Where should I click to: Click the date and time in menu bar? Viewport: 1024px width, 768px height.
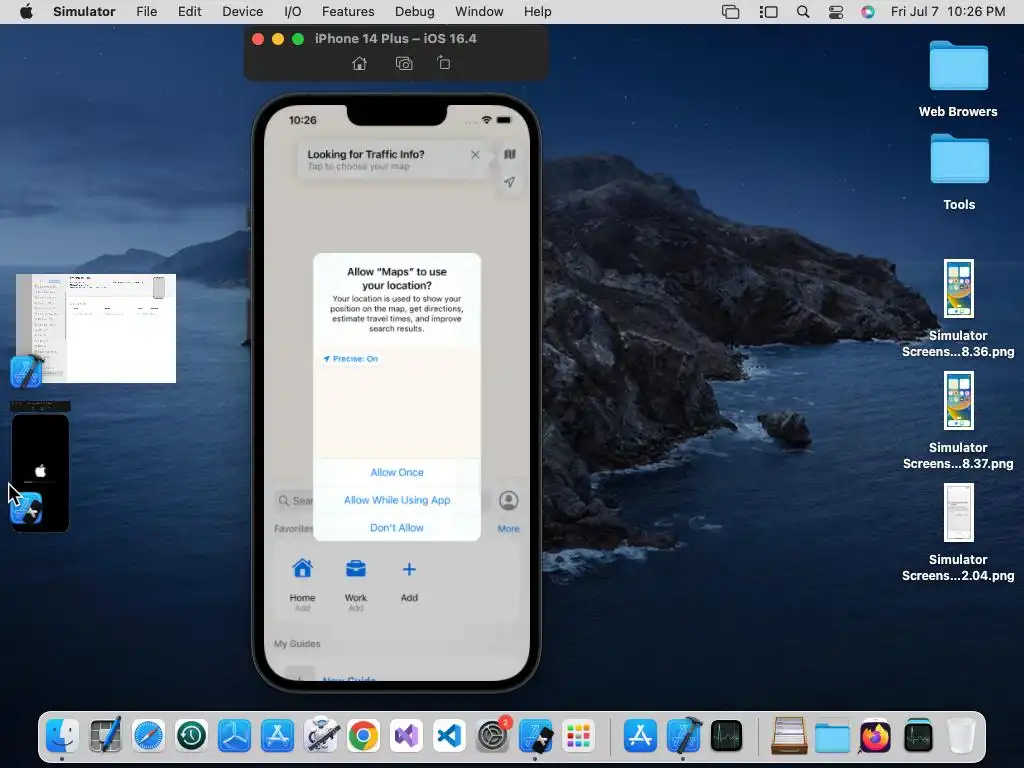pos(948,12)
